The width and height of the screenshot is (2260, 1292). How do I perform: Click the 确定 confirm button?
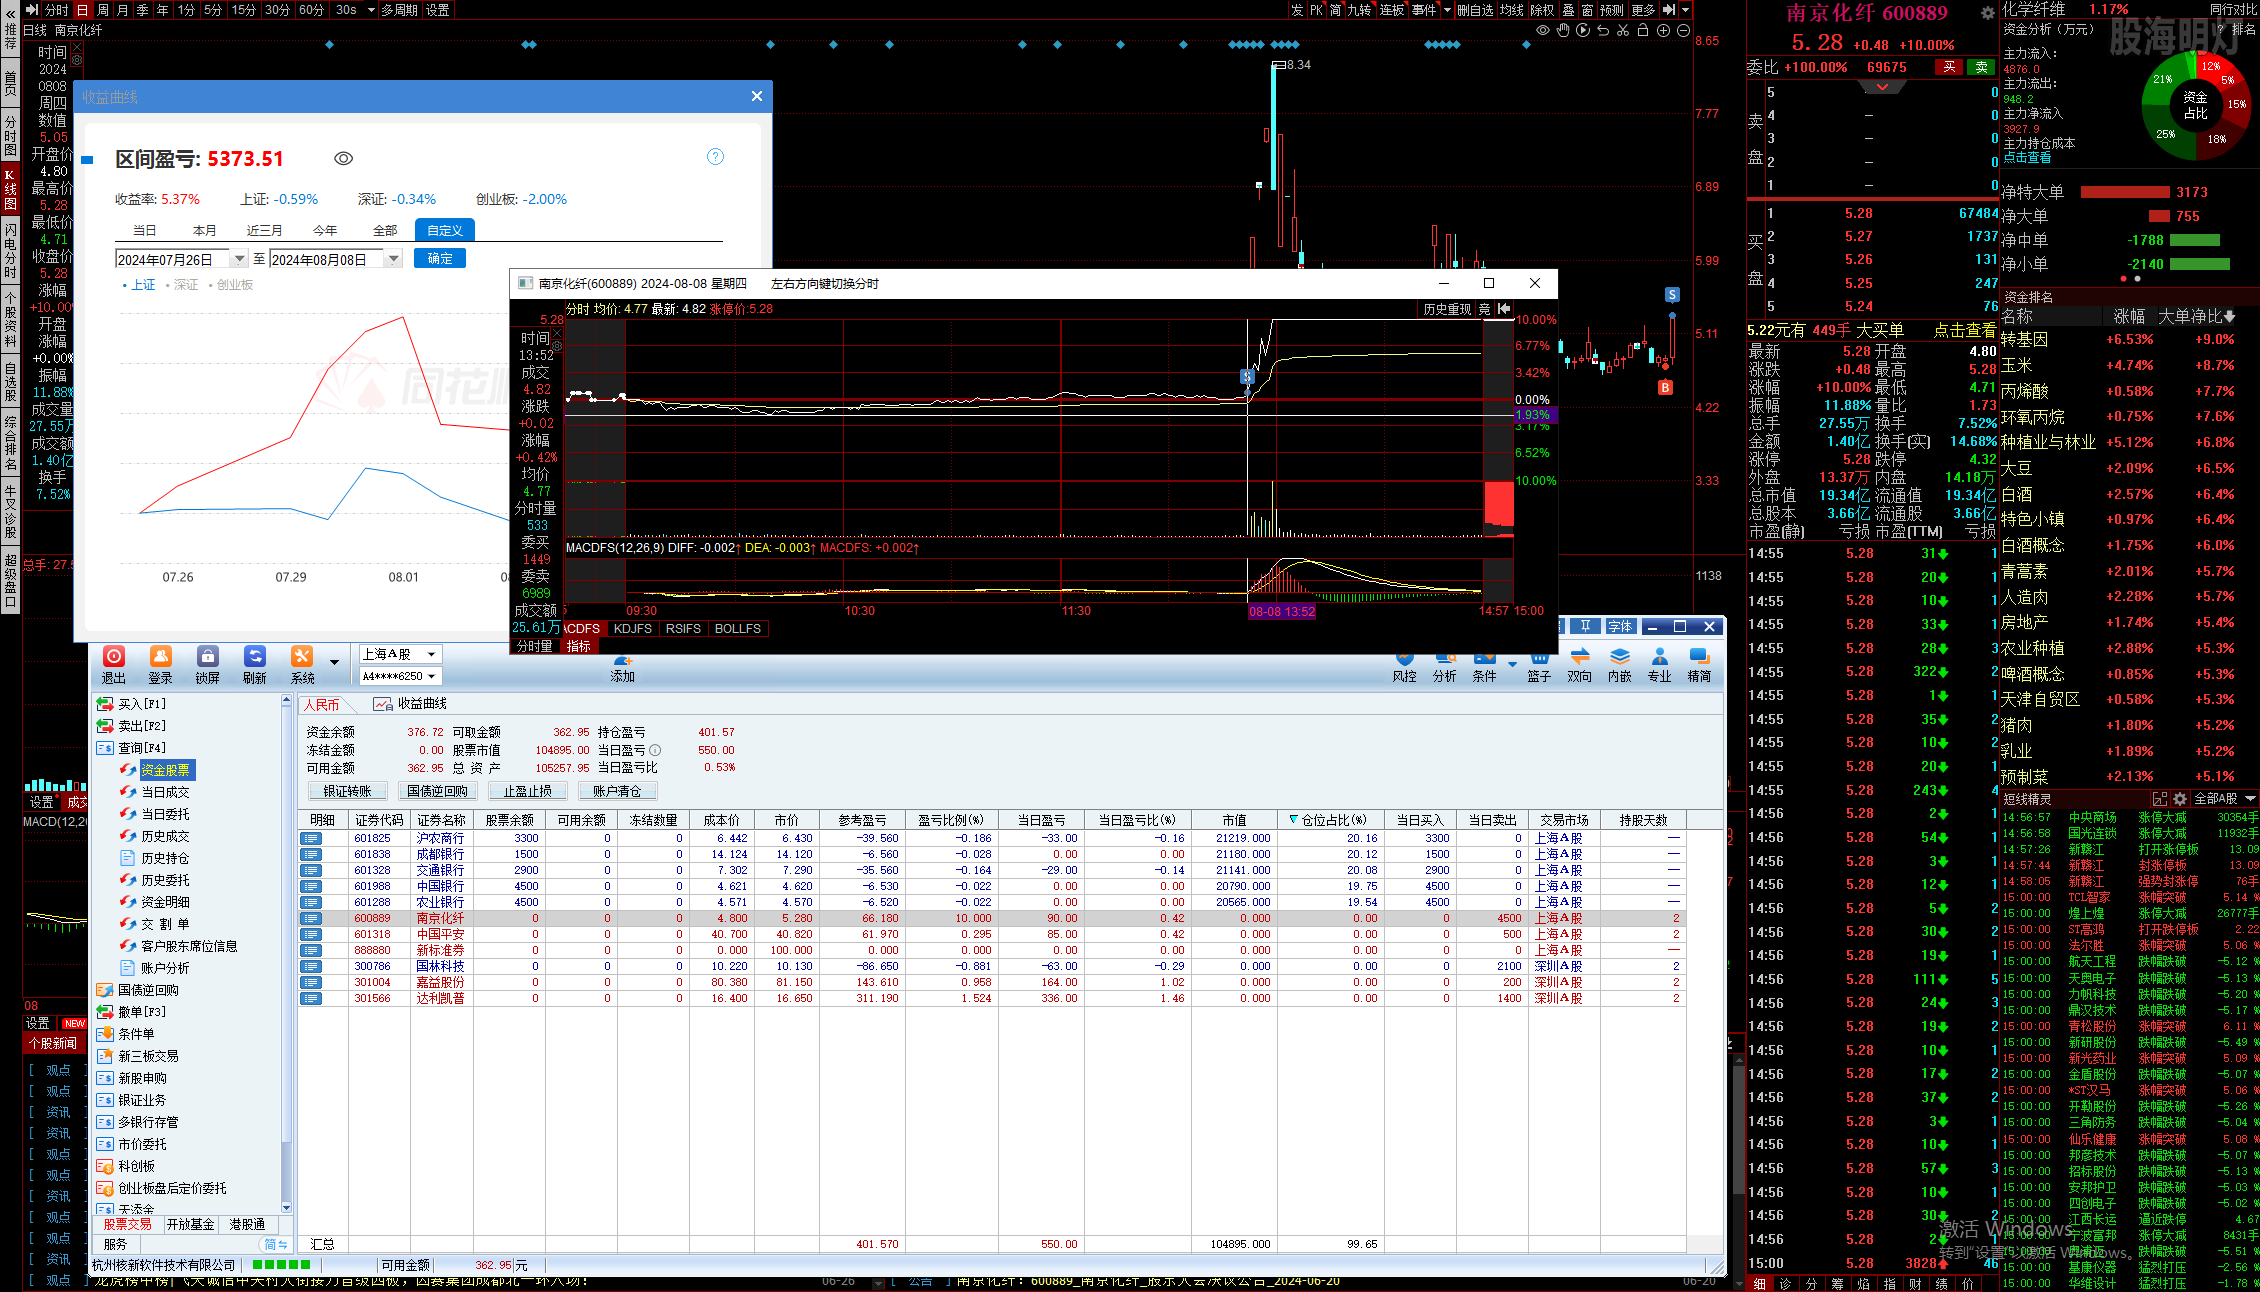(x=440, y=258)
